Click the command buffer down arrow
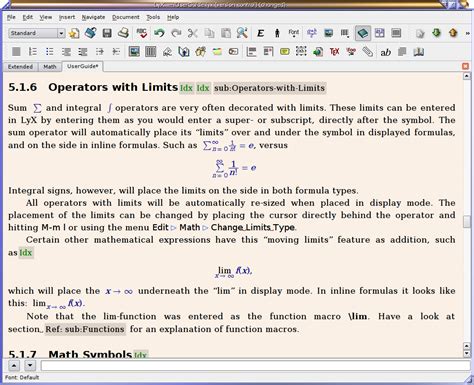 pos(30,365)
